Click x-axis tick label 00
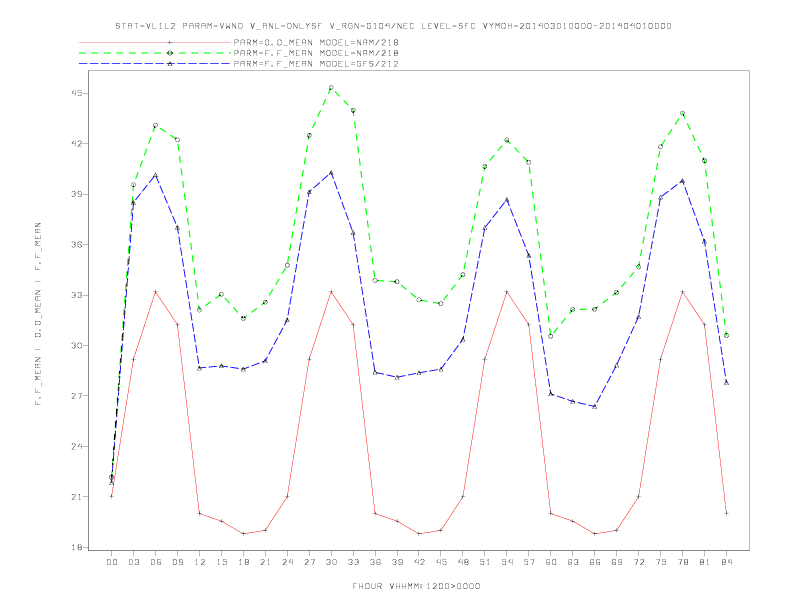The width and height of the screenshot is (792, 612). point(112,562)
